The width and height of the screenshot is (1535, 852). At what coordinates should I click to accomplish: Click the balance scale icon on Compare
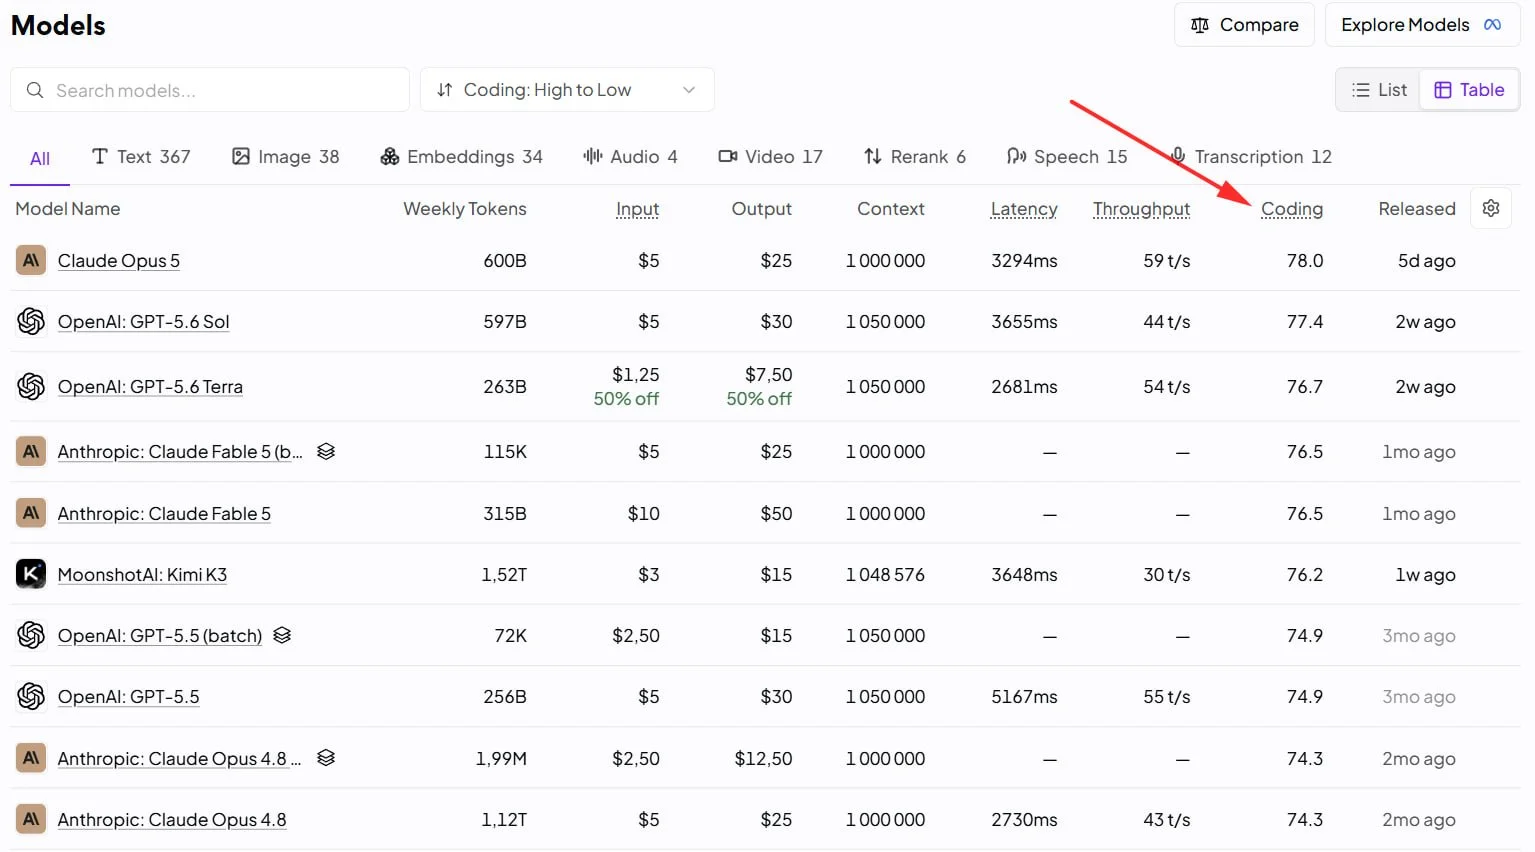[1200, 25]
